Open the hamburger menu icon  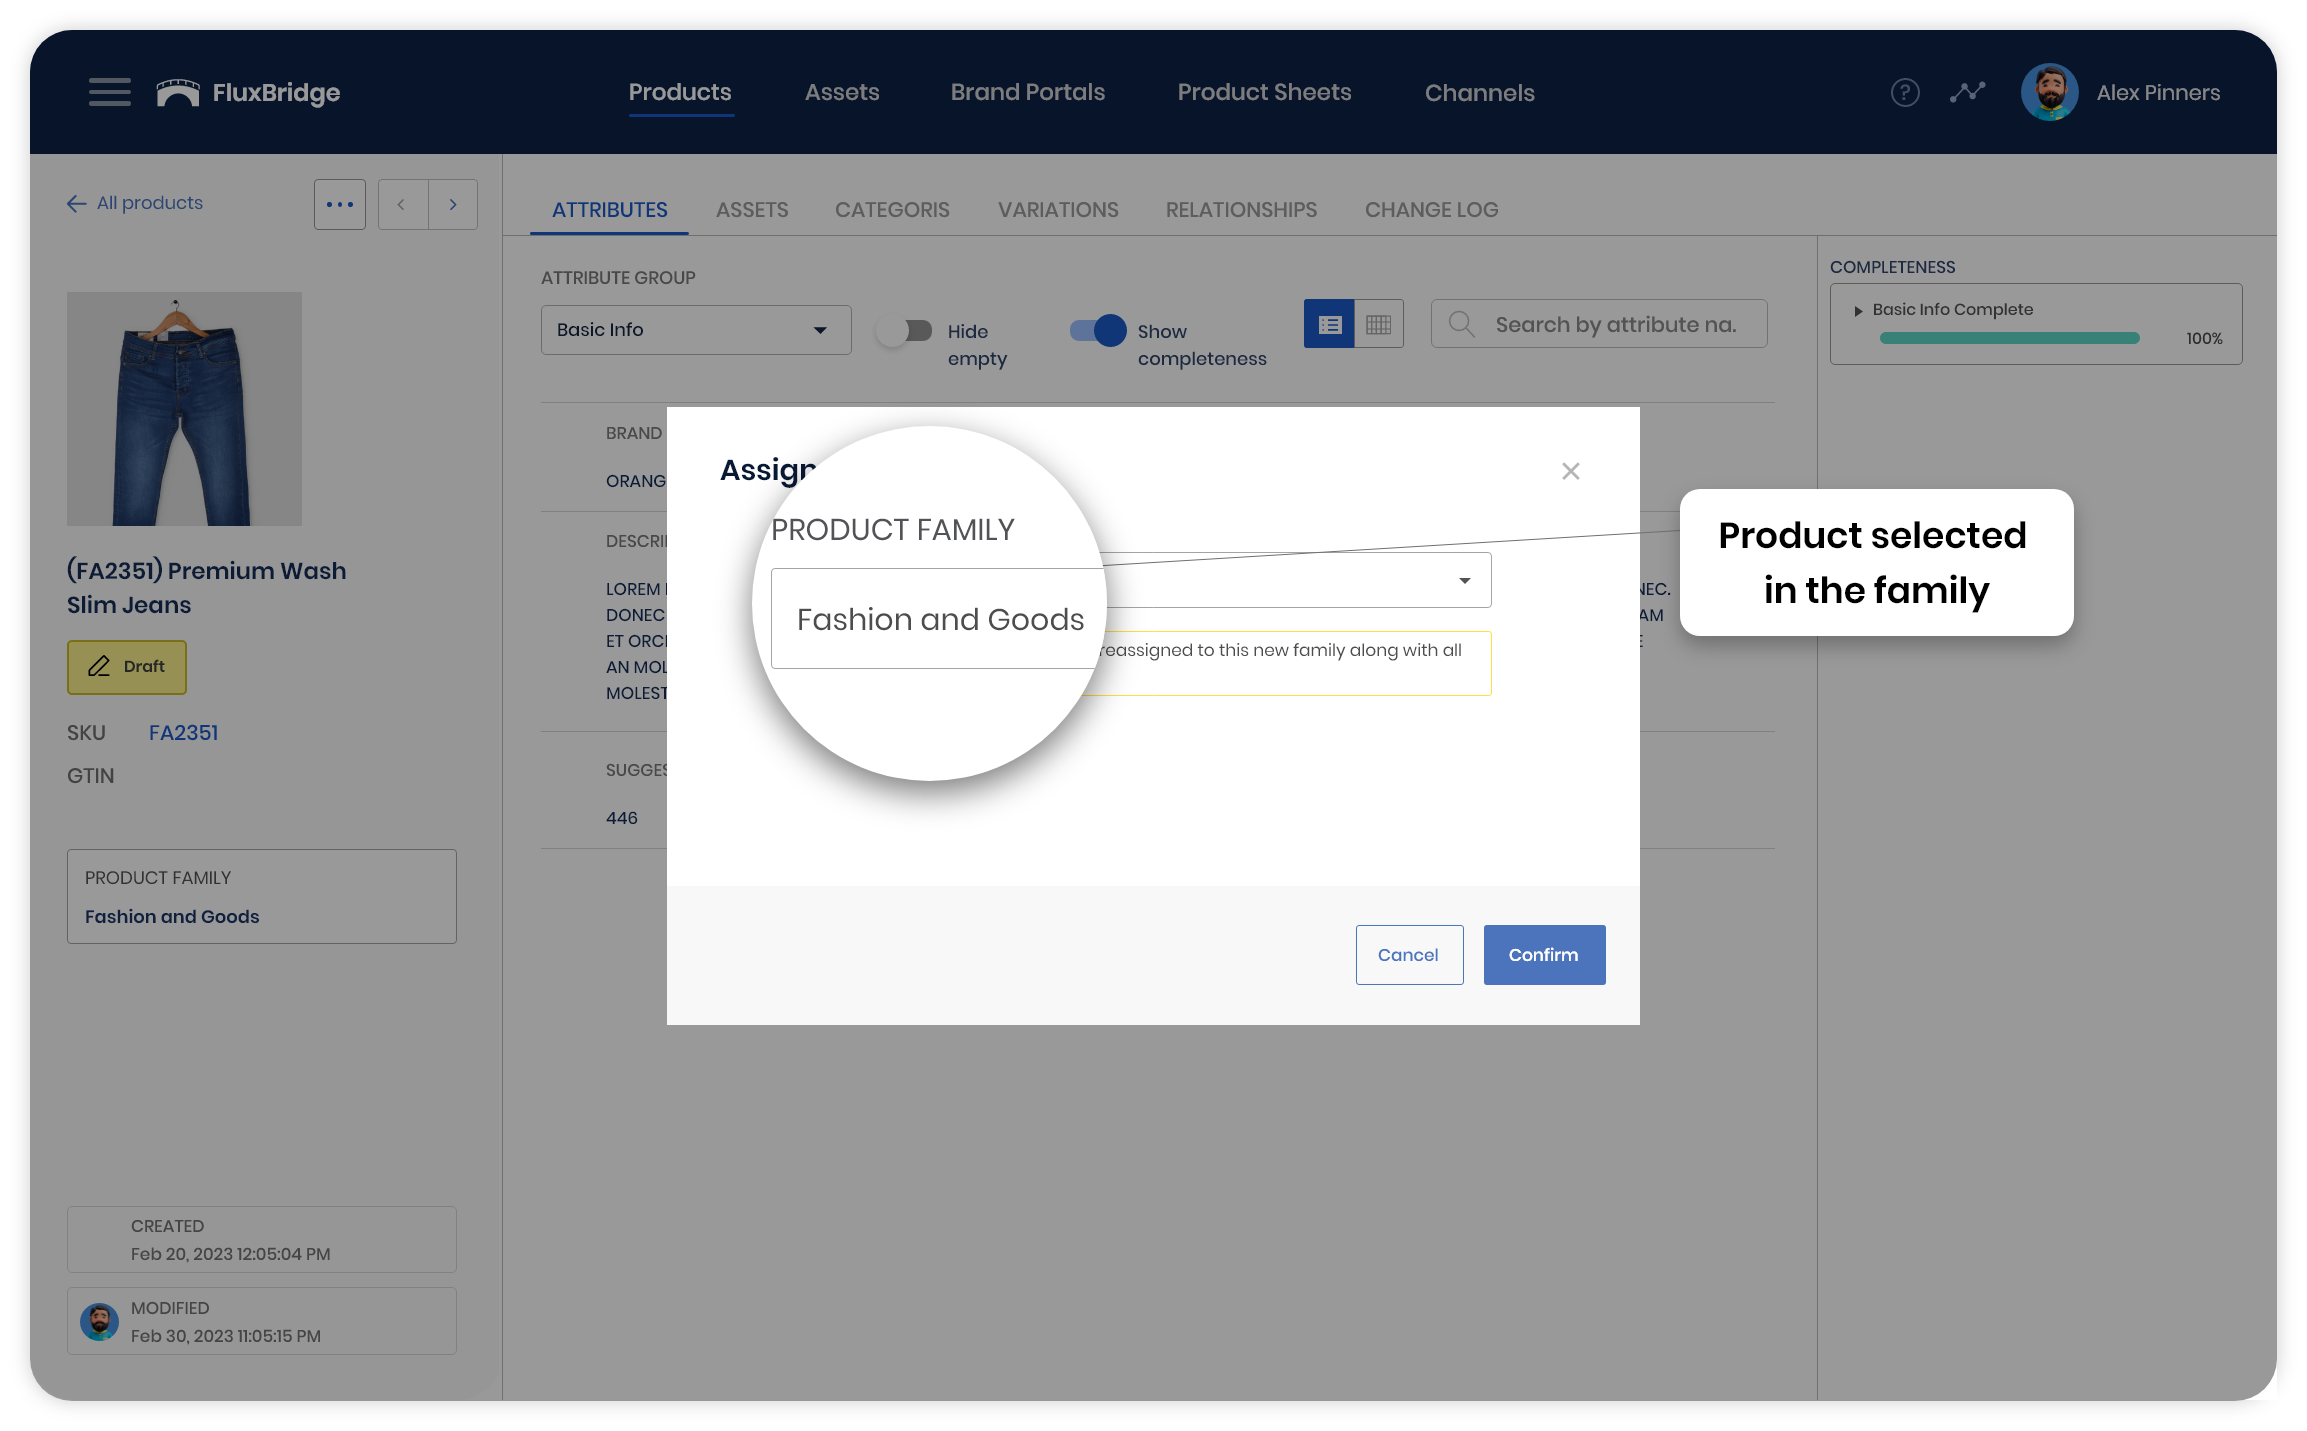(110, 92)
